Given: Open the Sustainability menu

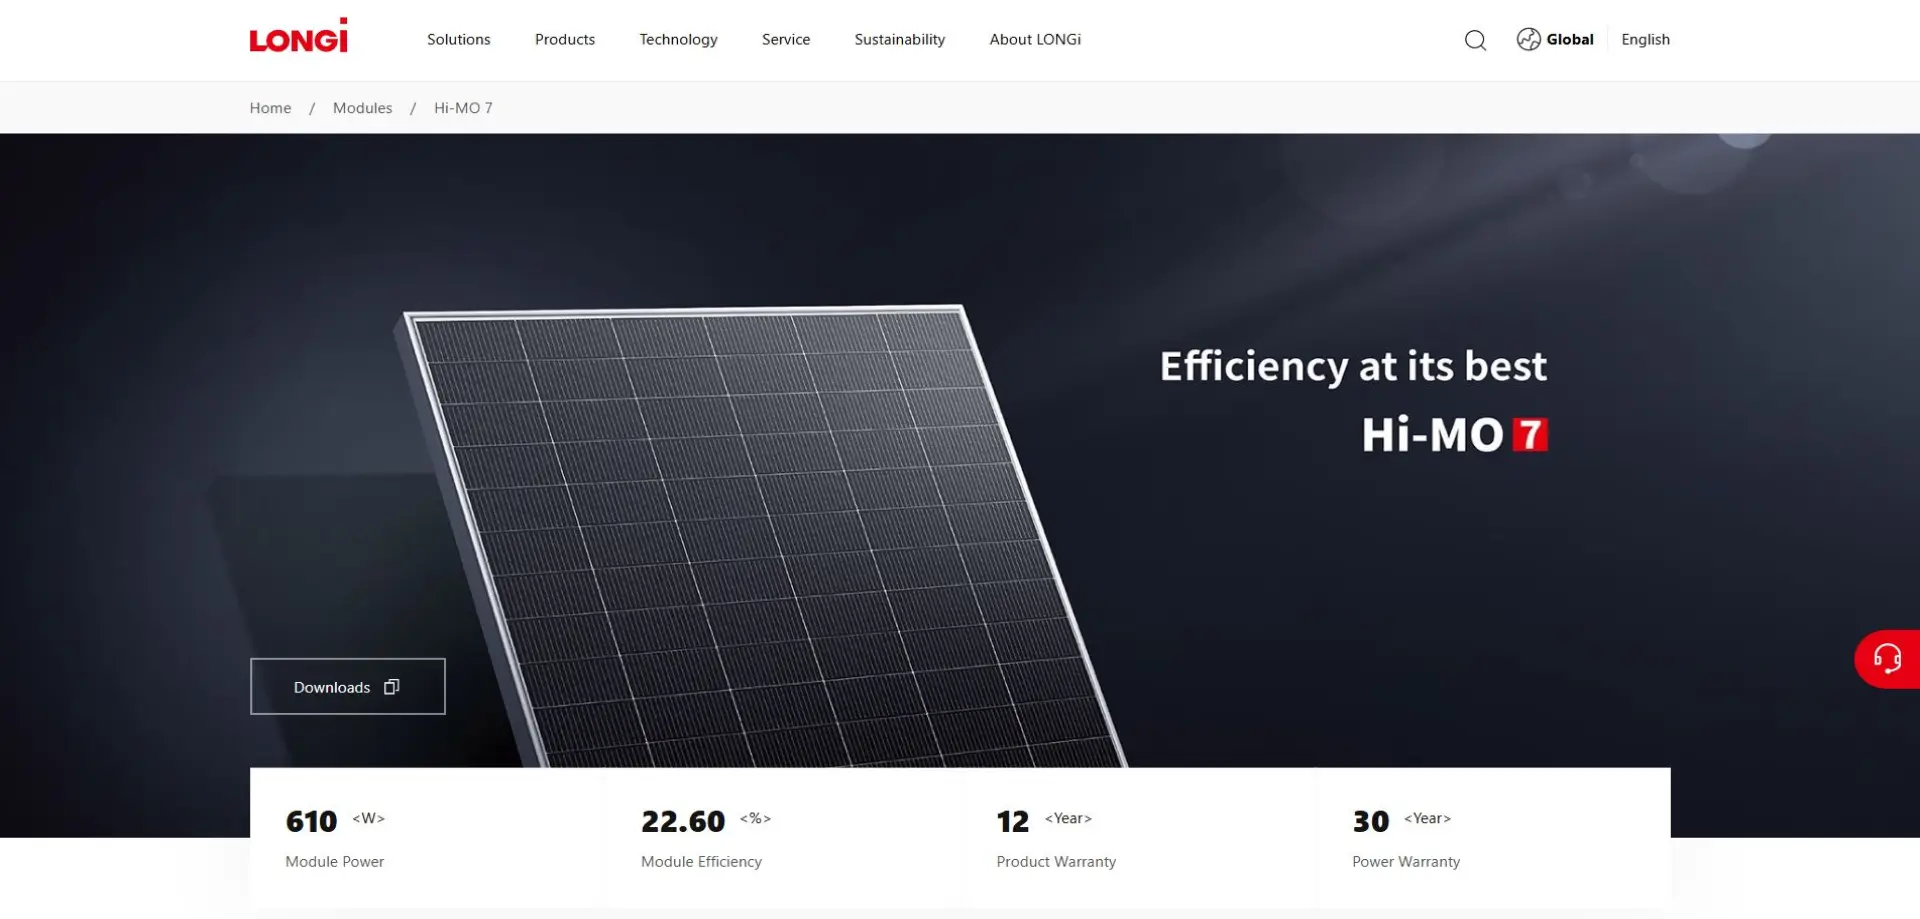Looking at the screenshot, I should point(900,39).
